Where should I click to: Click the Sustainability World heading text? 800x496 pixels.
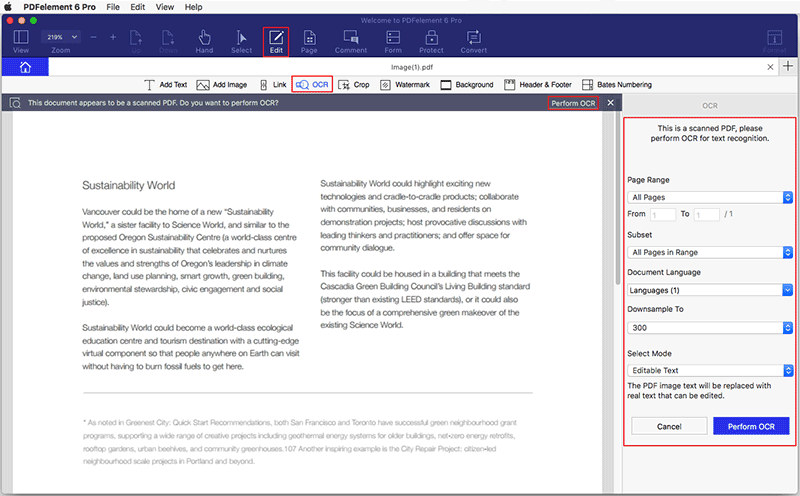(129, 185)
